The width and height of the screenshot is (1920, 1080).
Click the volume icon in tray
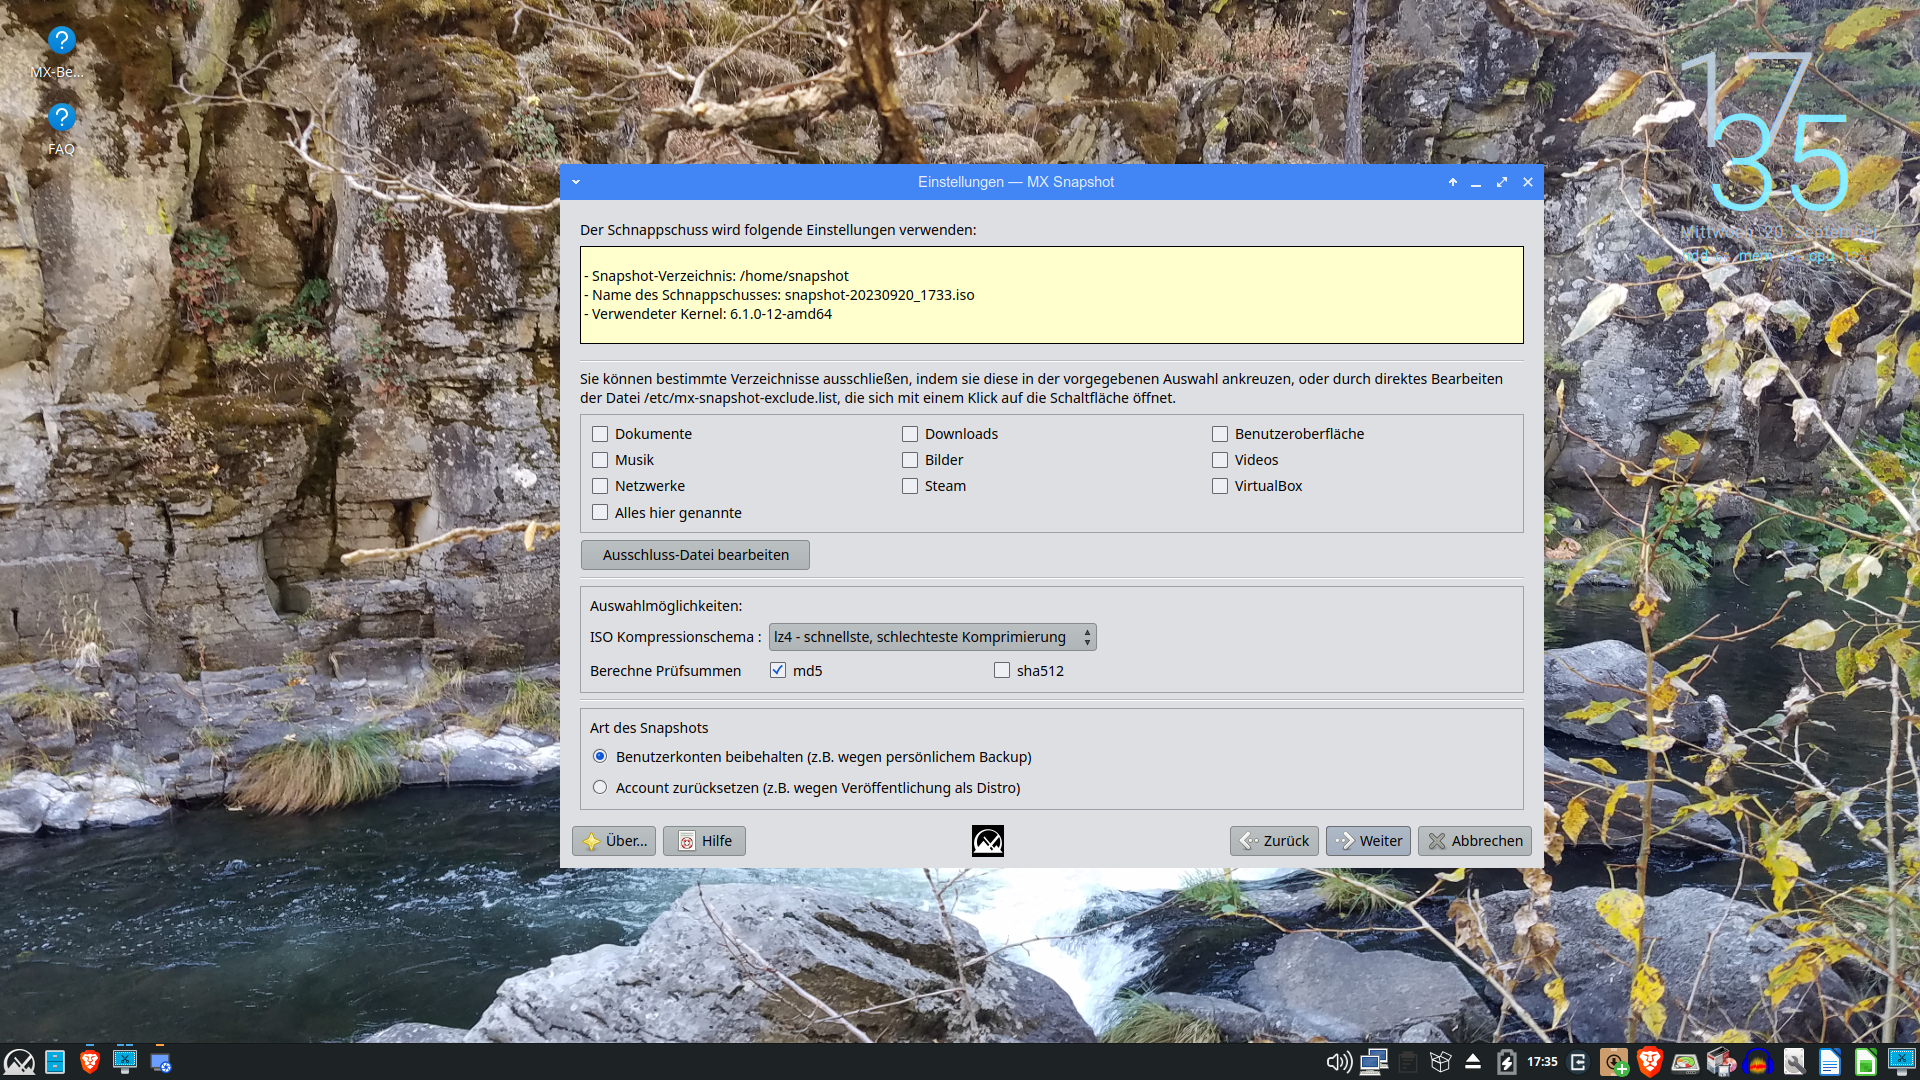point(1339,1062)
